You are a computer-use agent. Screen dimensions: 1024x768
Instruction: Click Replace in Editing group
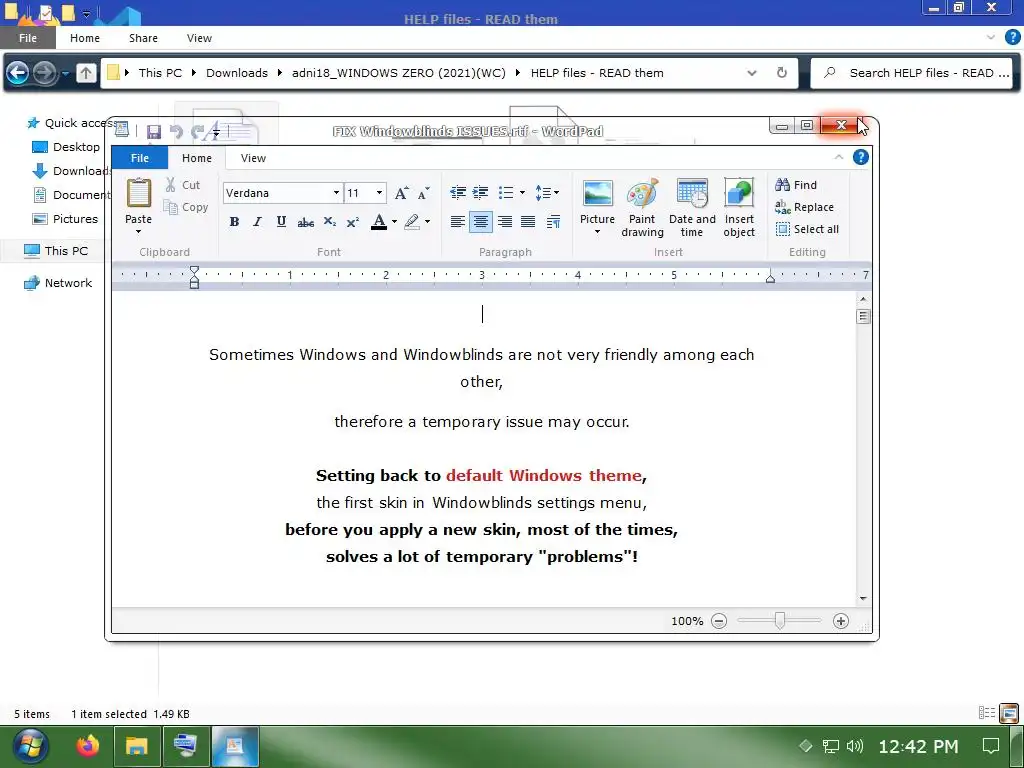(804, 207)
